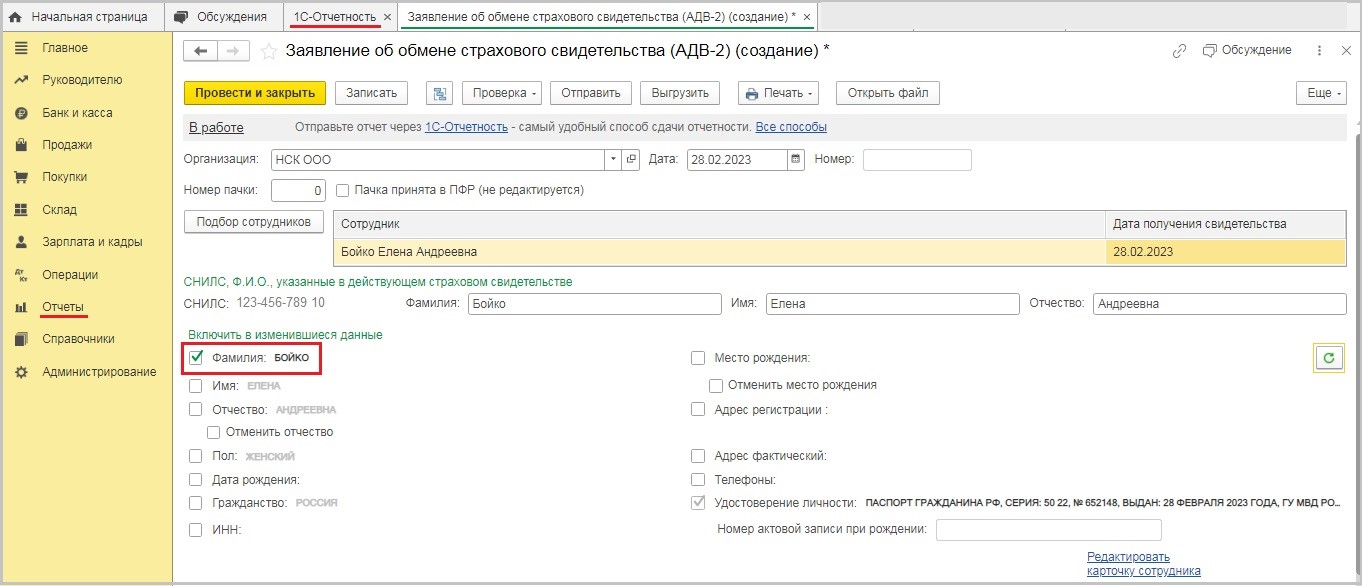Image resolution: width=1362 pixels, height=586 pixels.
Task: Add form to favorites star
Action: tap(268, 51)
